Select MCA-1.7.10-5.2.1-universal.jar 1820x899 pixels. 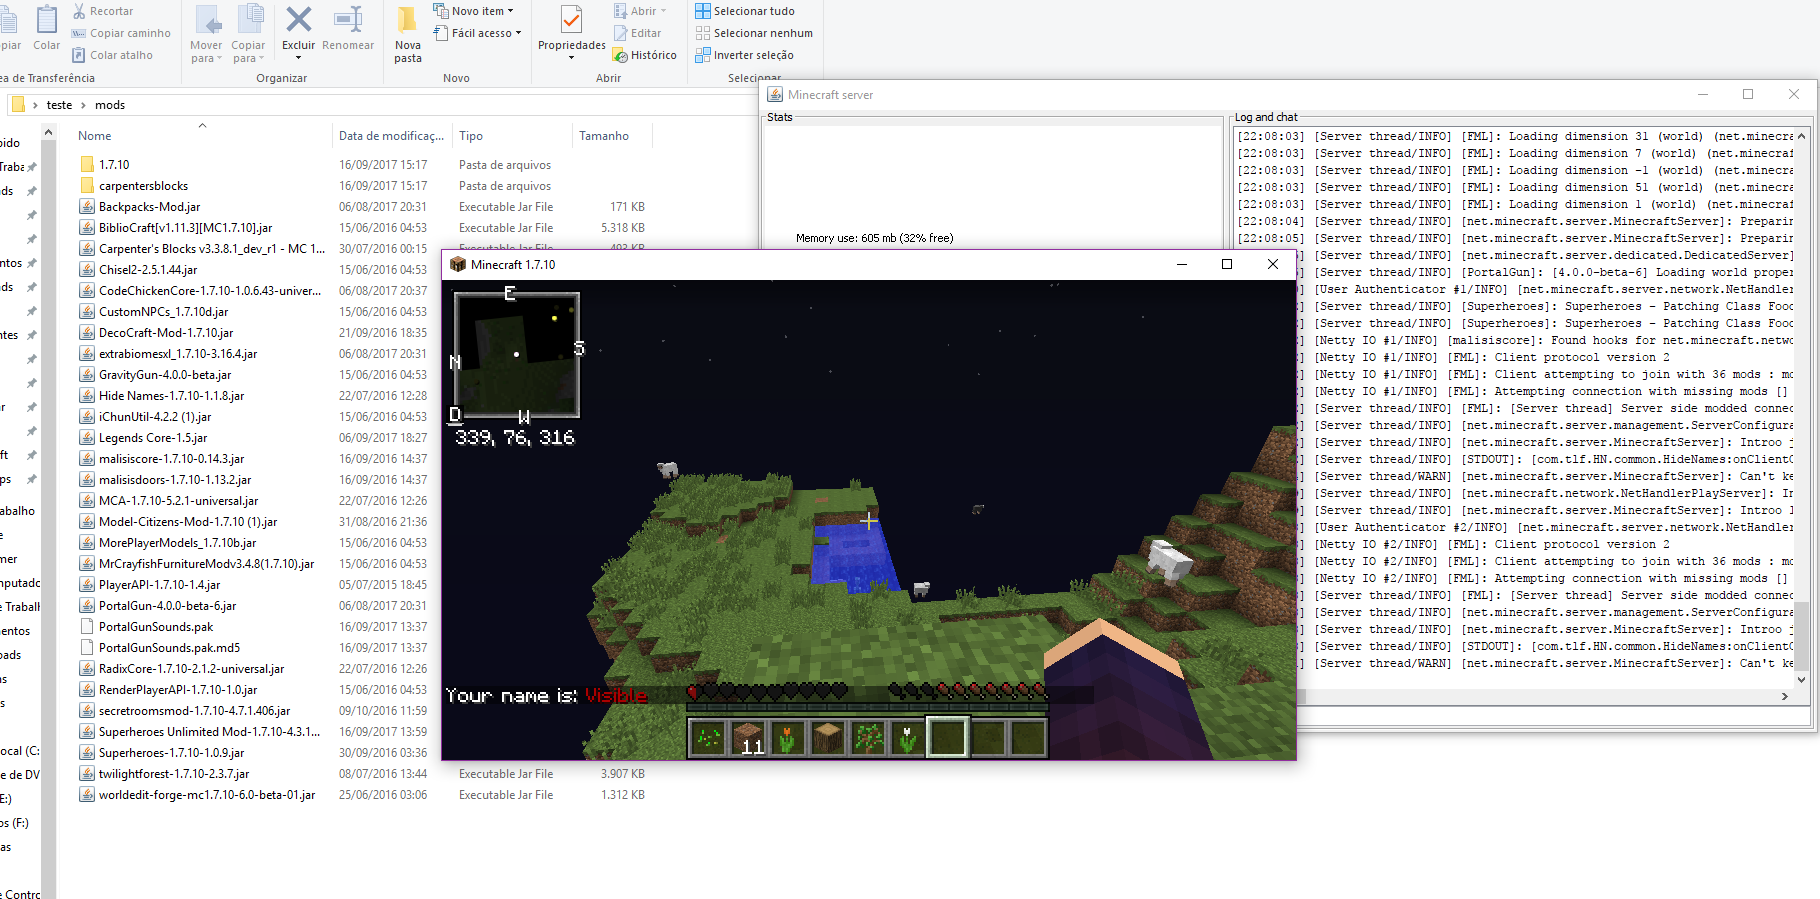point(178,500)
